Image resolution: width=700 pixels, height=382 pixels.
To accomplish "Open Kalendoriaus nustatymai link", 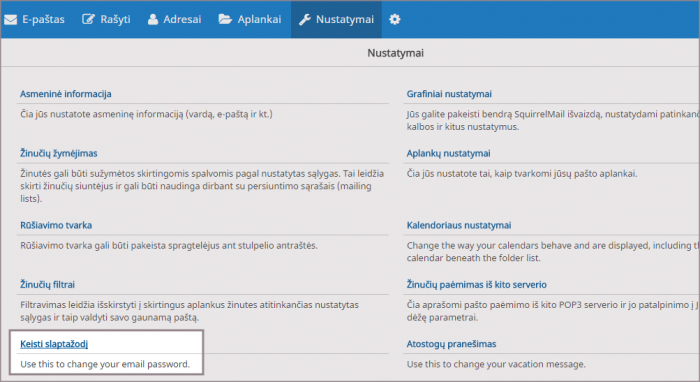I will pos(458,225).
